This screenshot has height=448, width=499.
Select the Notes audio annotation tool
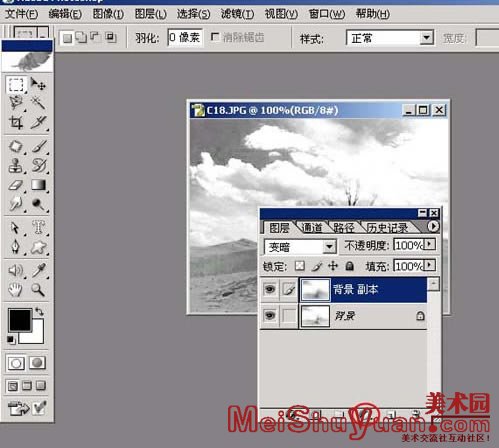point(16,271)
